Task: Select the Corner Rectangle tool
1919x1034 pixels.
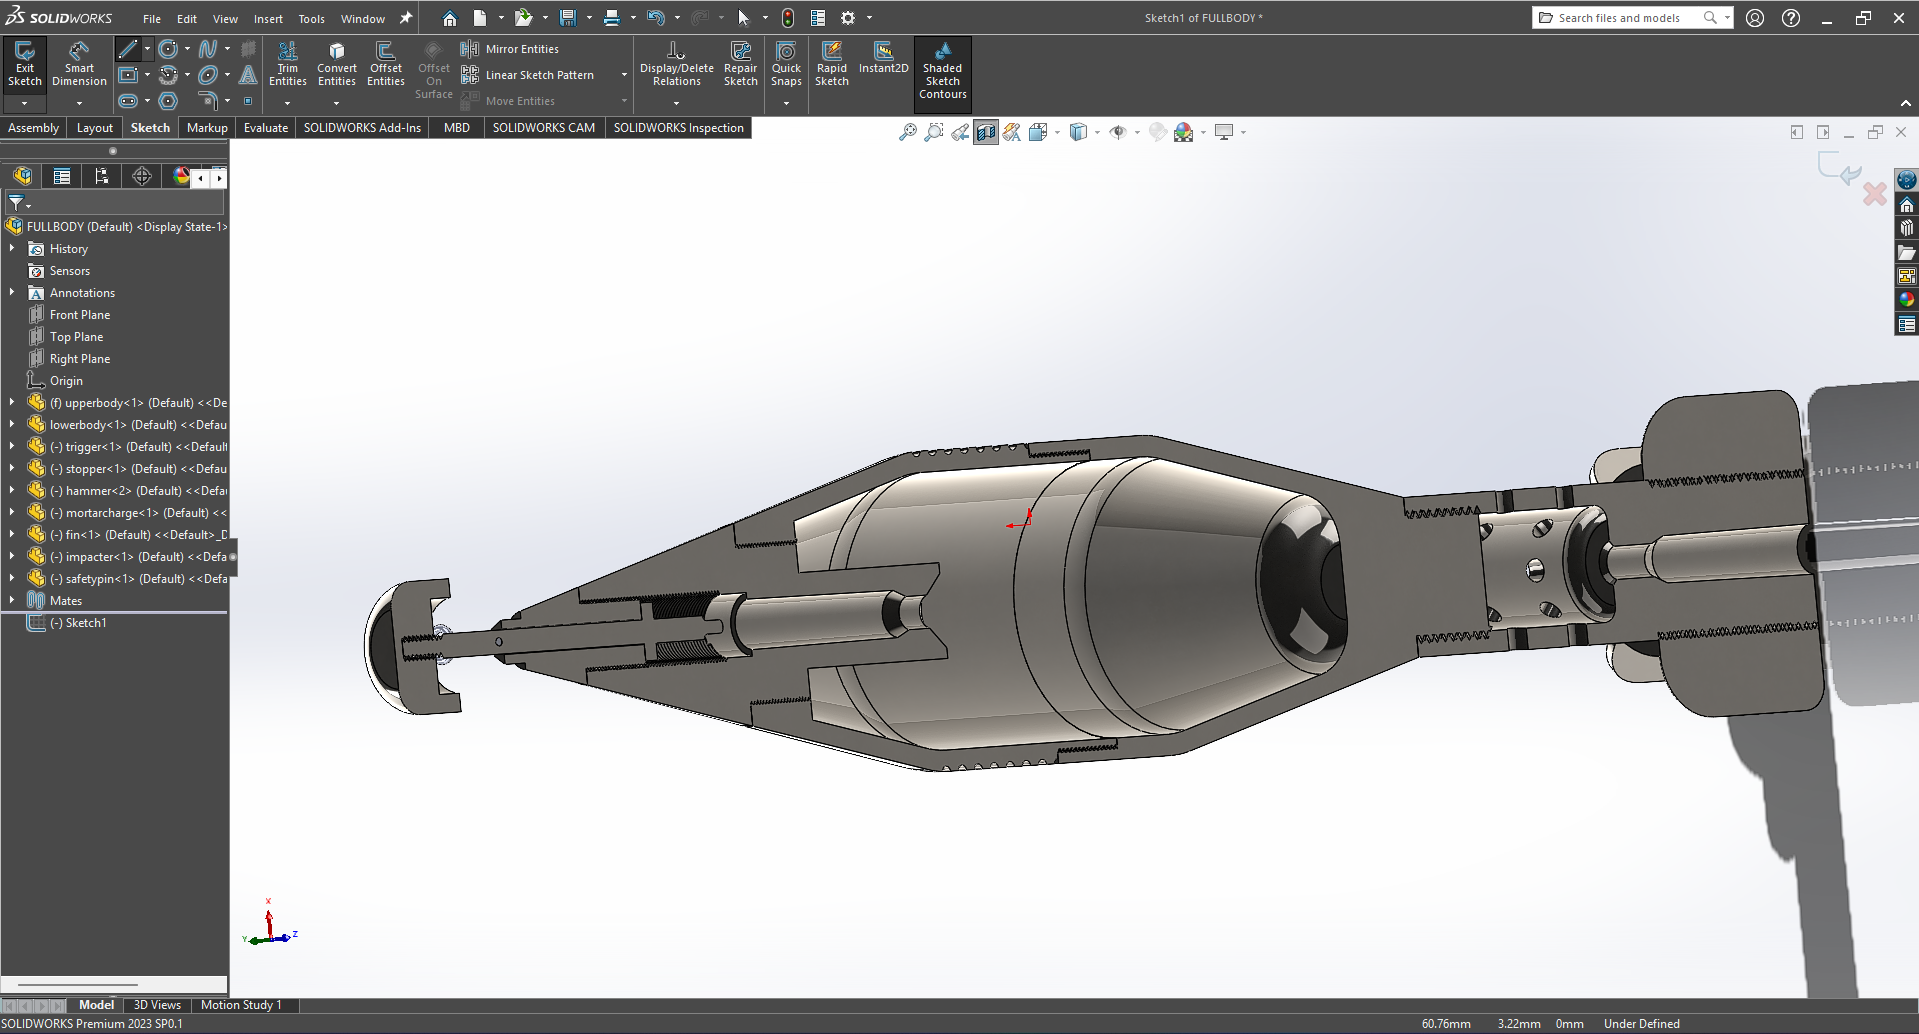Action: (127, 75)
